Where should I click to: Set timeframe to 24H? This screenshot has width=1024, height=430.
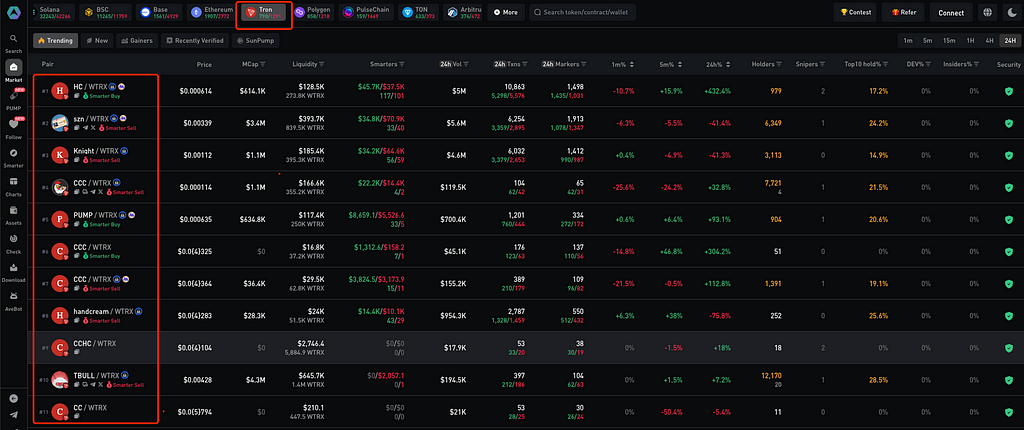tap(1010, 41)
